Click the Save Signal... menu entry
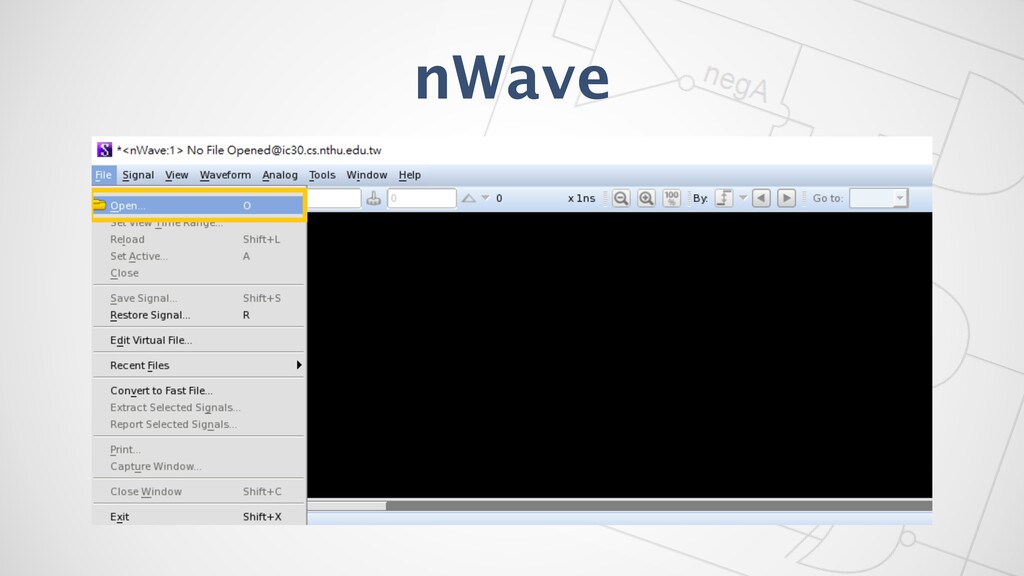 (199, 298)
